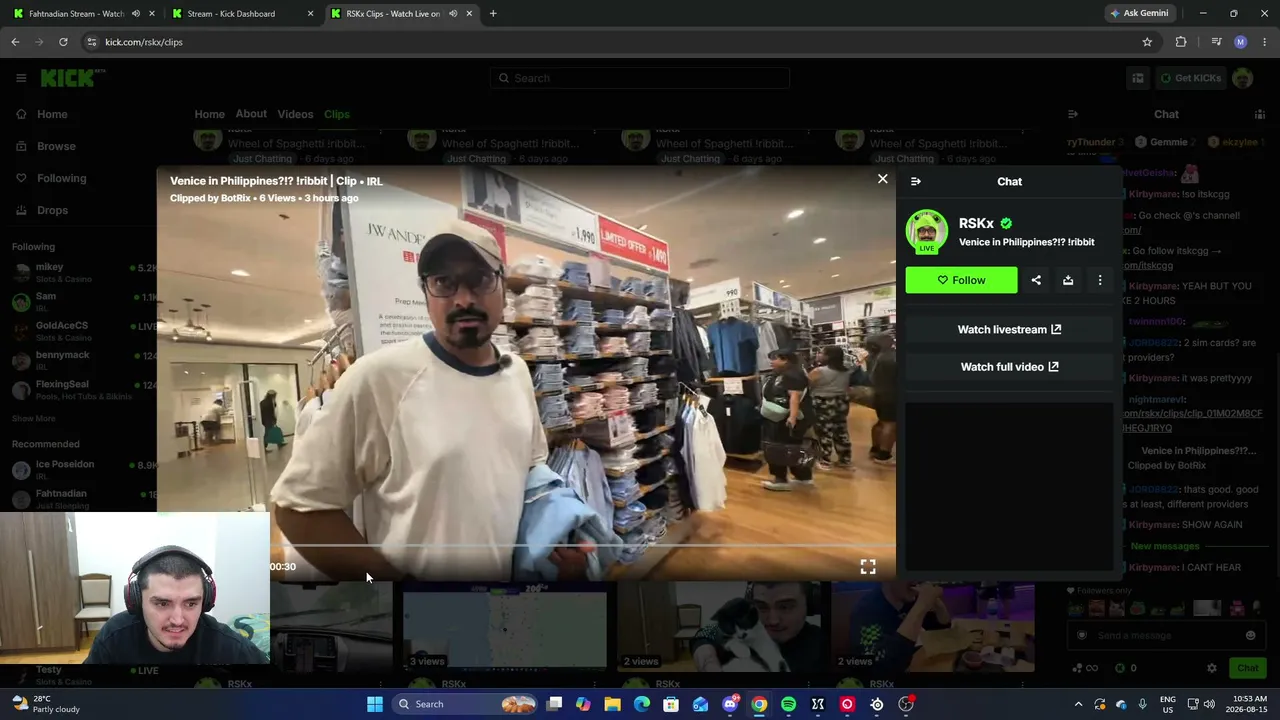The height and width of the screenshot is (720, 1280).
Task: Open the emoji picker in chat input
Action: click(x=1250, y=635)
